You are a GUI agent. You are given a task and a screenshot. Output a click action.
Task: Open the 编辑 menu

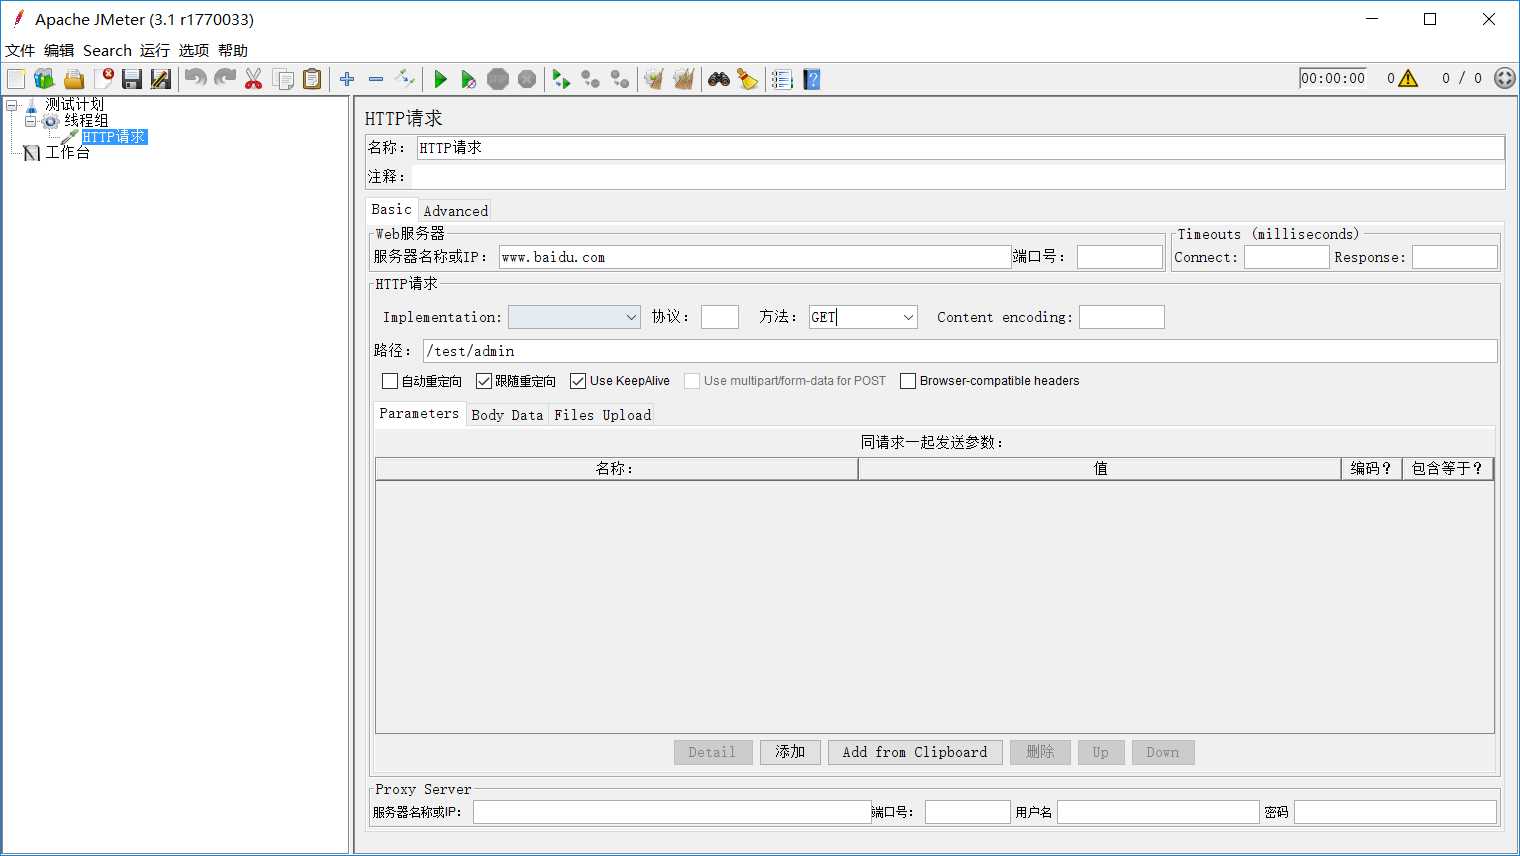coord(59,50)
